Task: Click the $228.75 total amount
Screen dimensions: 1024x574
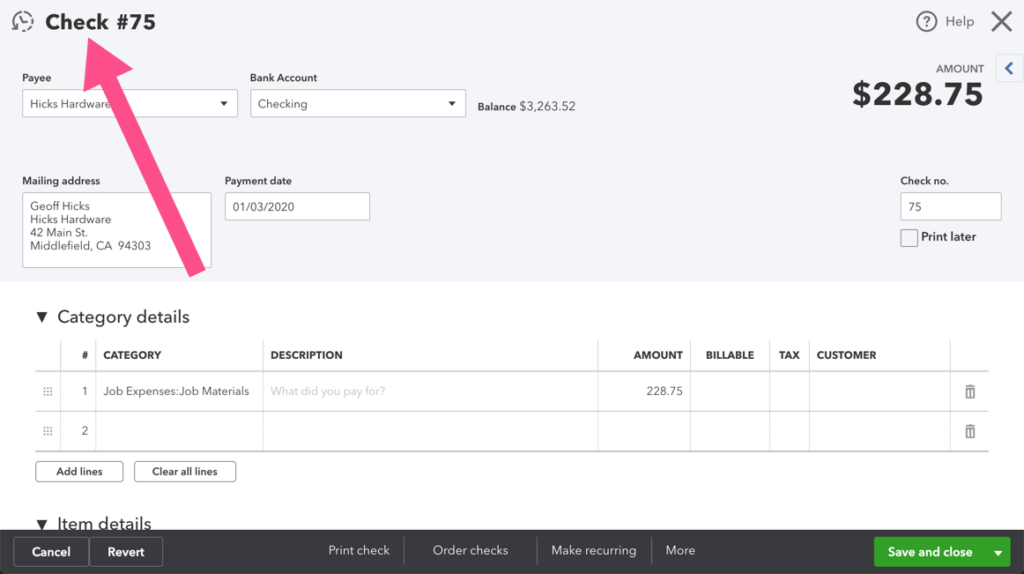Action: pos(918,94)
